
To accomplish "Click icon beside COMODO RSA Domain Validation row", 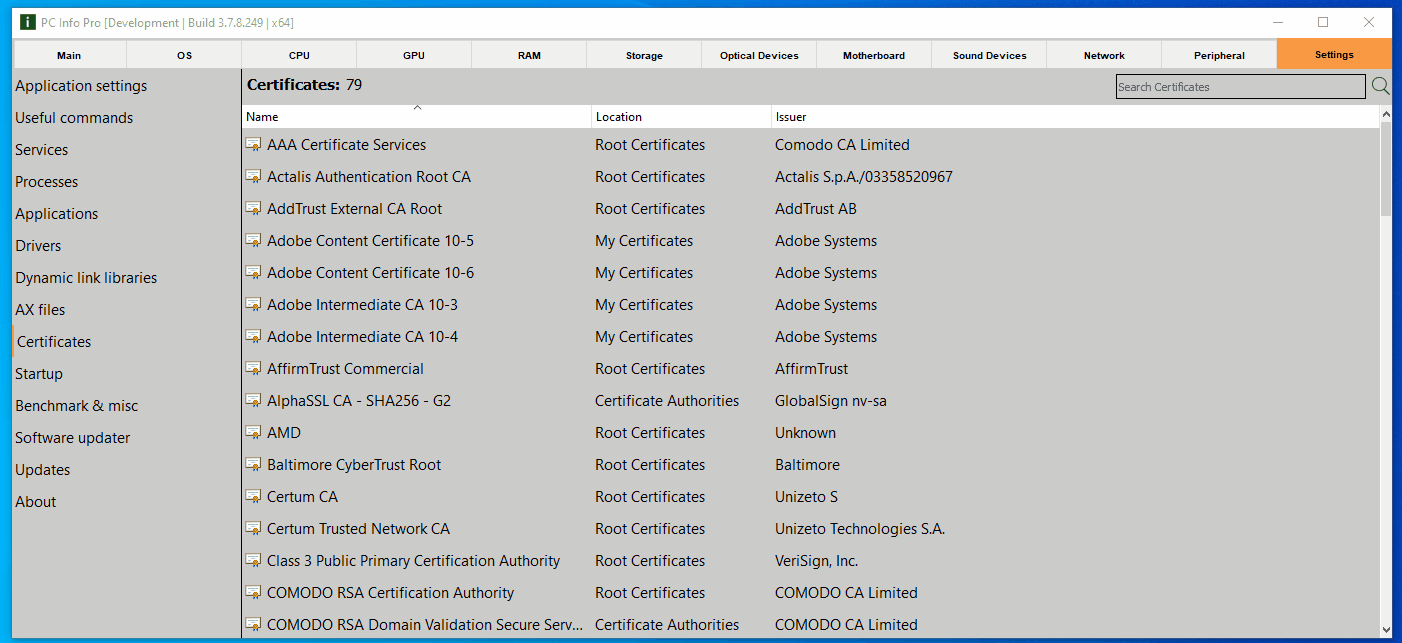I will [254, 625].
